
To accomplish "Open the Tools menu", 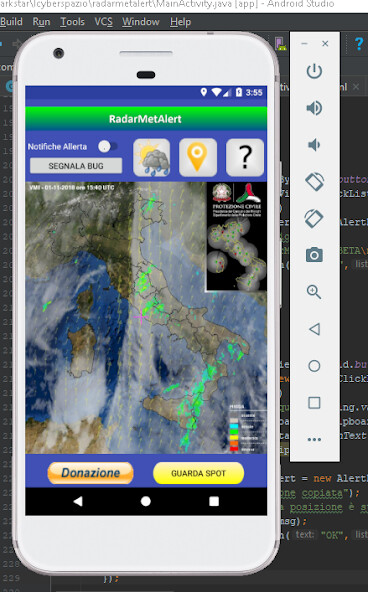I will tap(72, 22).
